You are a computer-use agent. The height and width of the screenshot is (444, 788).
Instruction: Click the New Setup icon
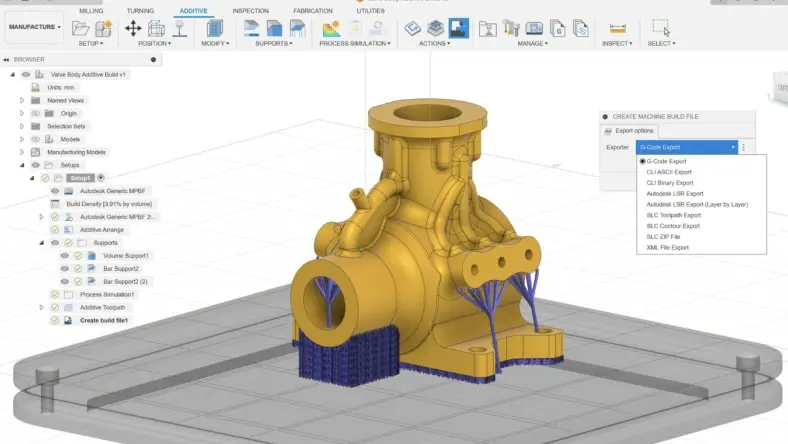(104, 28)
